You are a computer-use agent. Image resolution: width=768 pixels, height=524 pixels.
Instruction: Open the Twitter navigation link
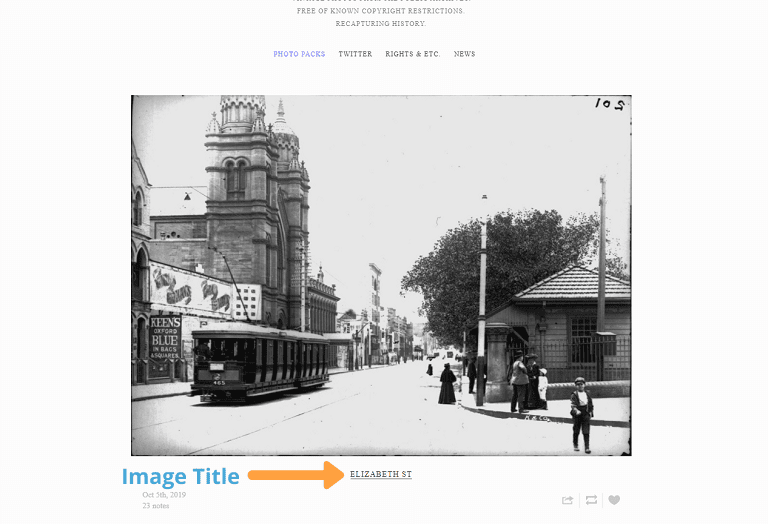(355, 54)
